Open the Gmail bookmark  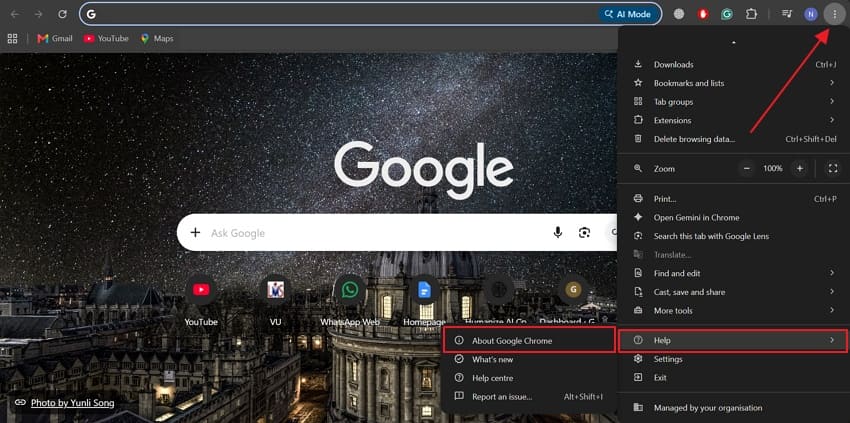click(55, 39)
